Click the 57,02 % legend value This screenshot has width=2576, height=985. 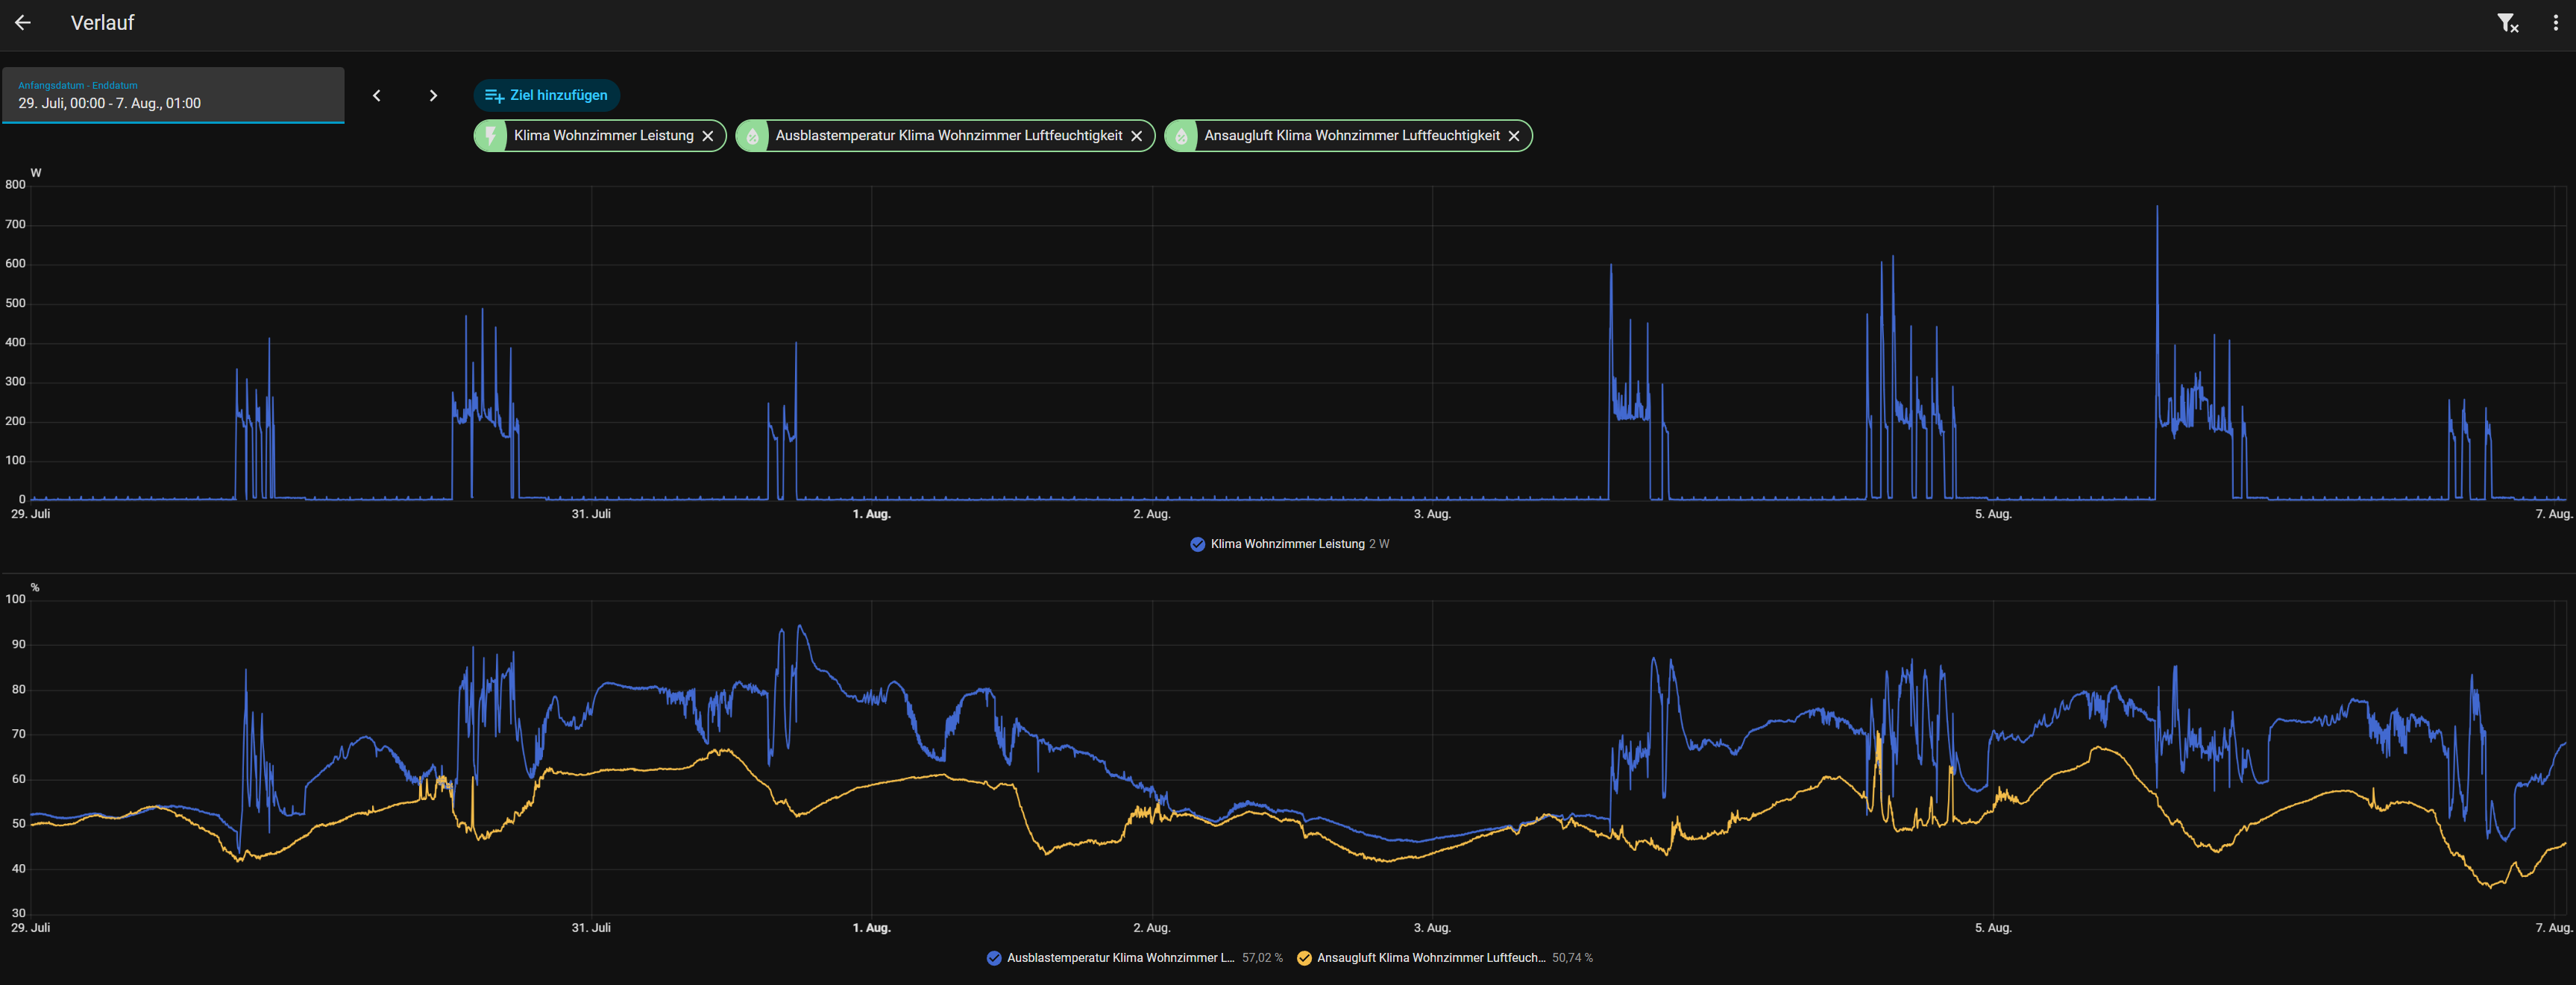[1262, 959]
